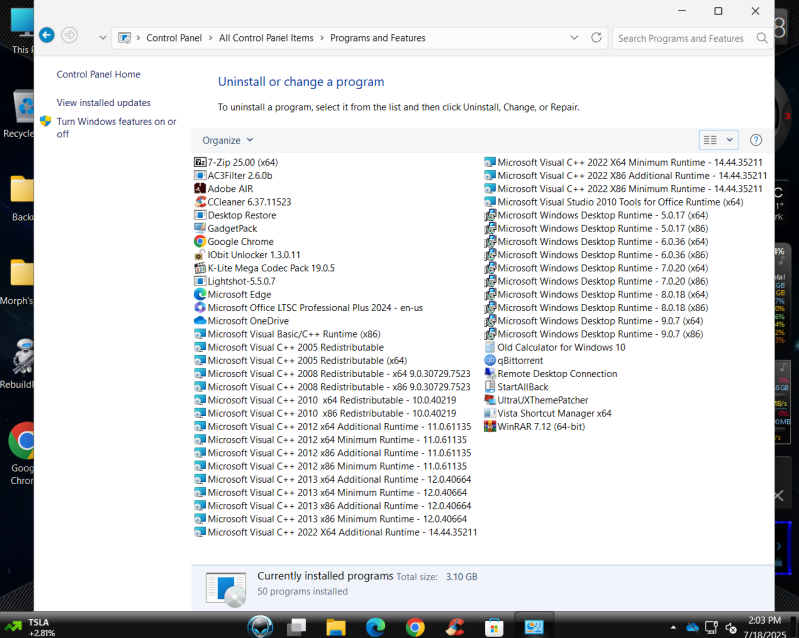Select Visual C++ 2010 x86 Redistributable
This screenshot has height=638, width=799.
(325, 414)
